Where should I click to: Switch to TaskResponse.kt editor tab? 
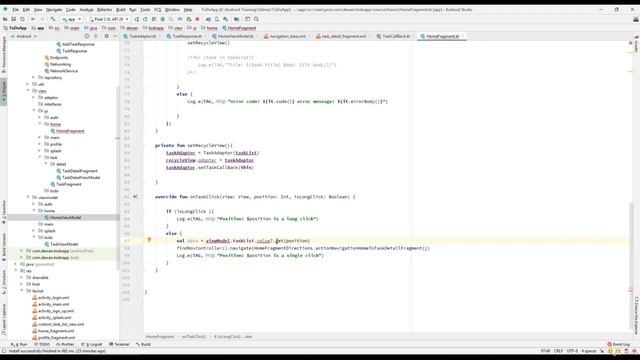(187, 36)
